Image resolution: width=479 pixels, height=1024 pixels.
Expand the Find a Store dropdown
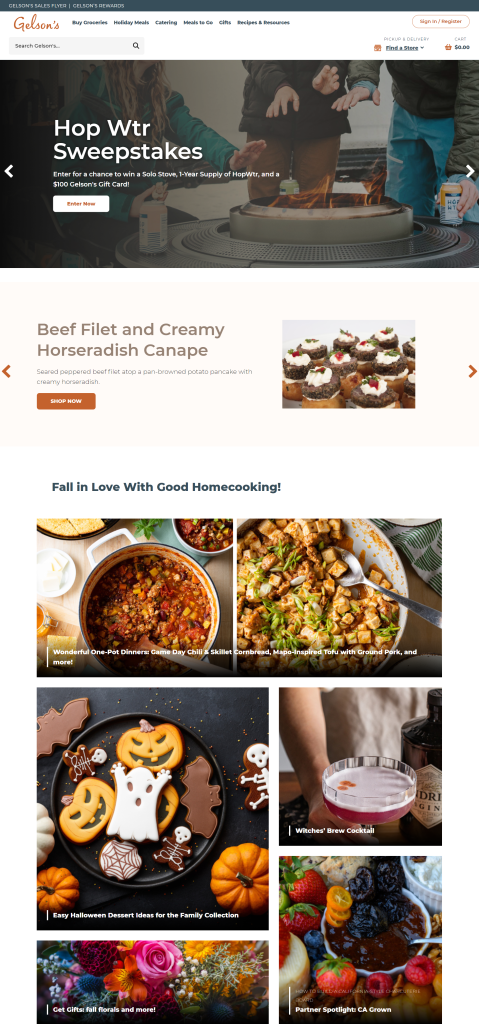pos(405,48)
